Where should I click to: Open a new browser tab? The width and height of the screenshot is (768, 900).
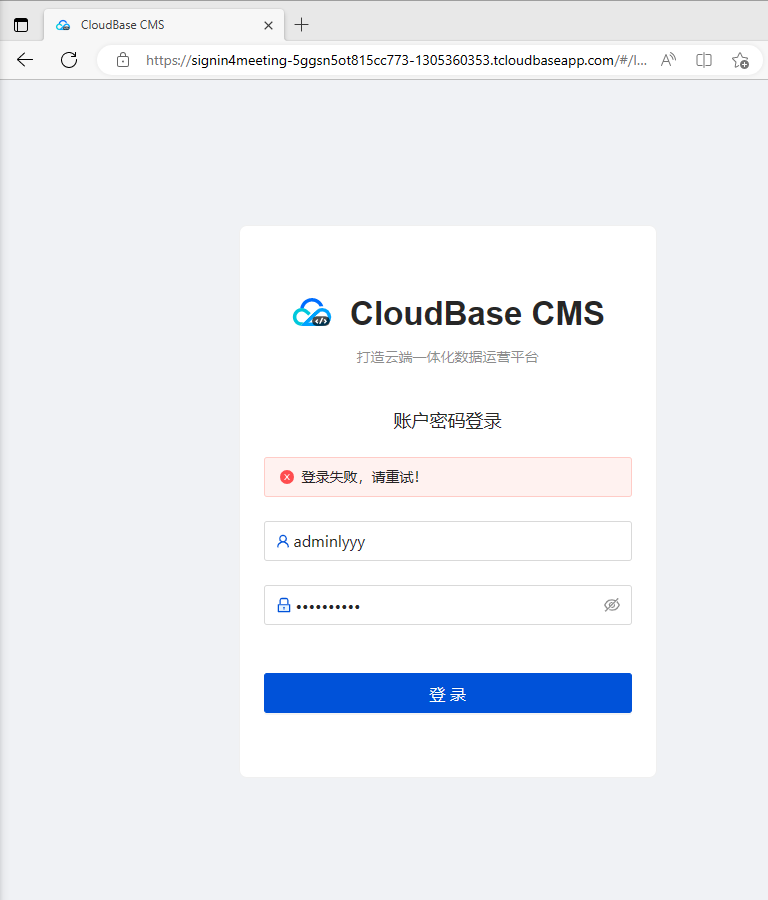coord(301,25)
